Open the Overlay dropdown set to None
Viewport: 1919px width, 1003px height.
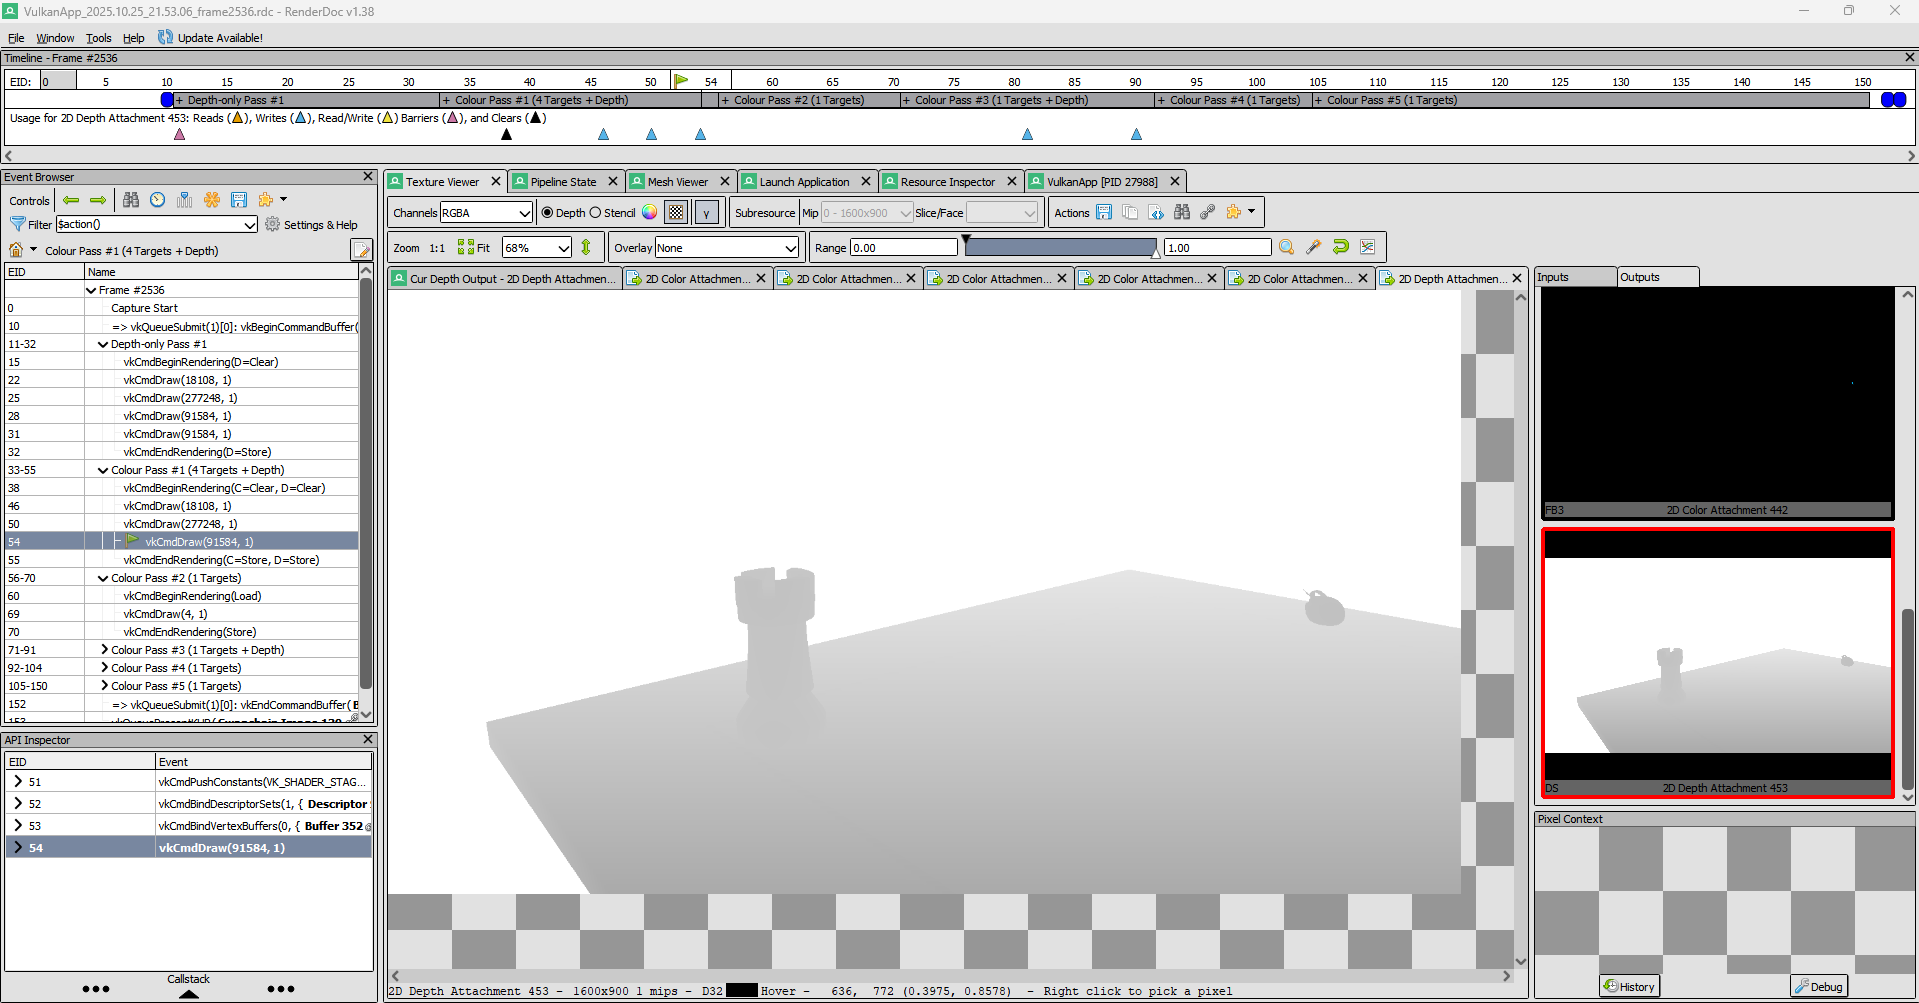point(727,248)
